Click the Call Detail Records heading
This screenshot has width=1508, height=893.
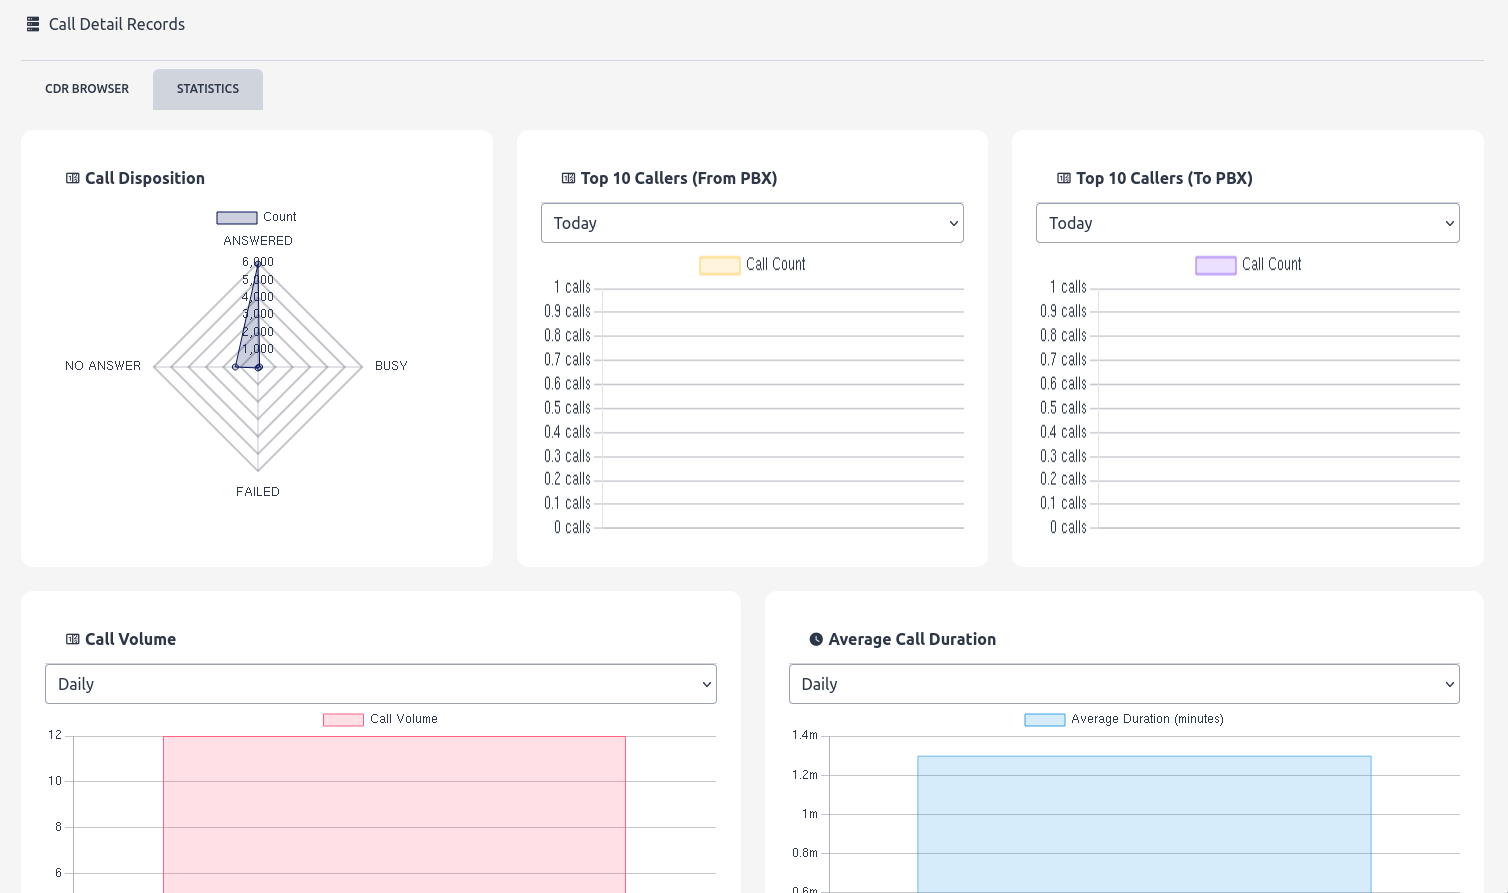click(x=117, y=24)
